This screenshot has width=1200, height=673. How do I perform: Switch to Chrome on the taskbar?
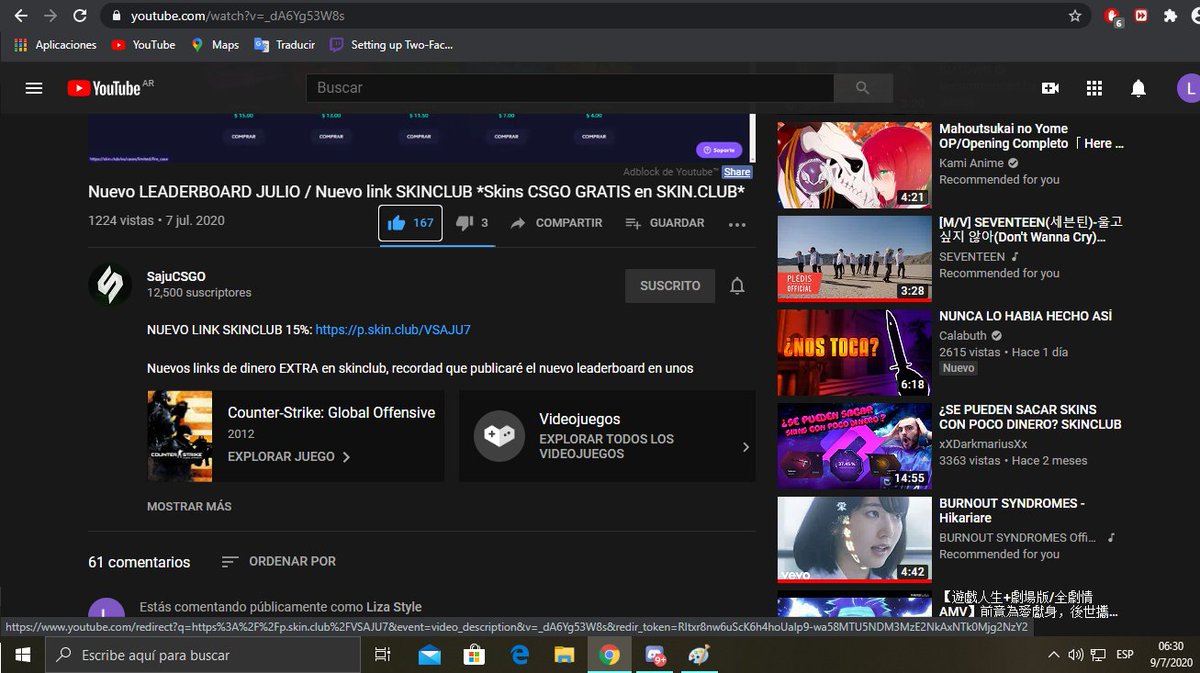pos(609,655)
